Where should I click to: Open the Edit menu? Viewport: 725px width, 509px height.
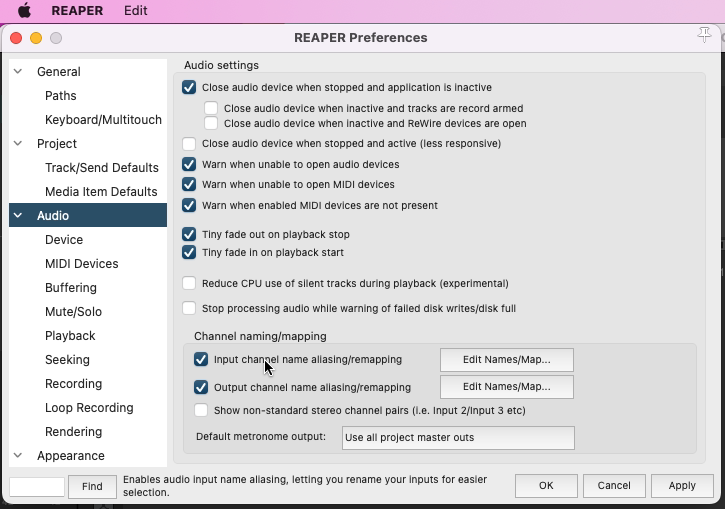[135, 10]
